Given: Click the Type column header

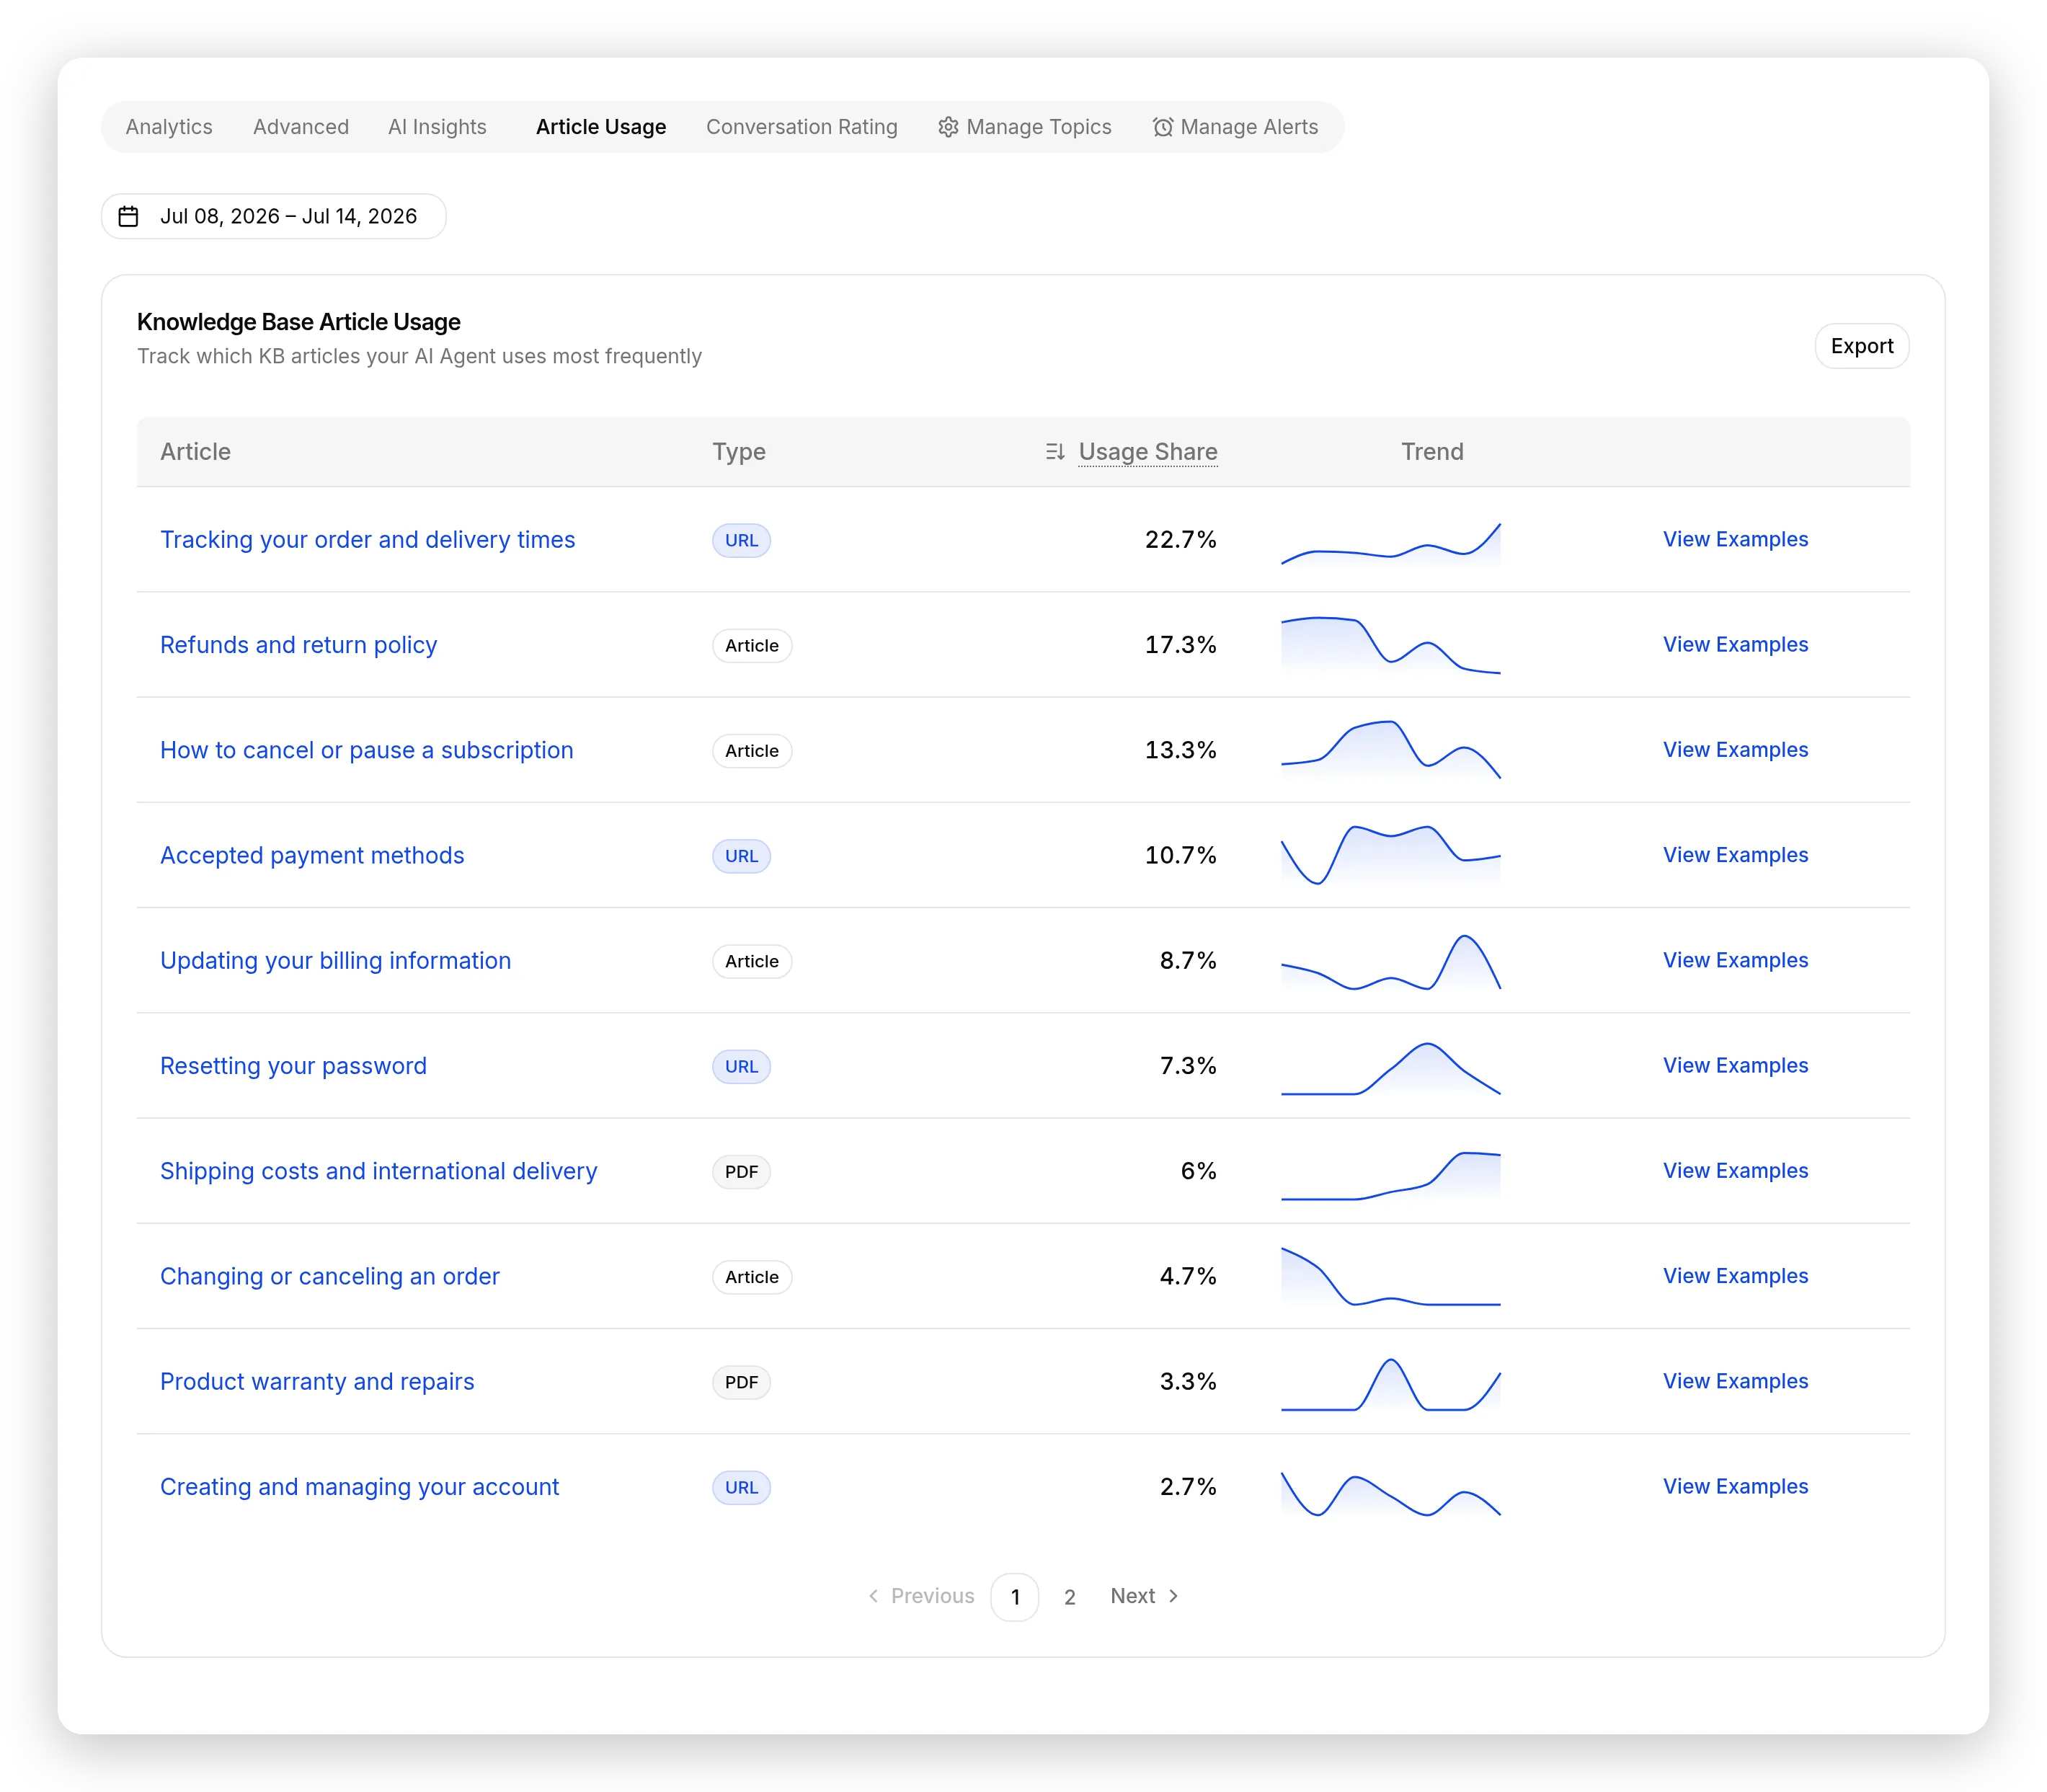Looking at the screenshot, I should (x=739, y=452).
